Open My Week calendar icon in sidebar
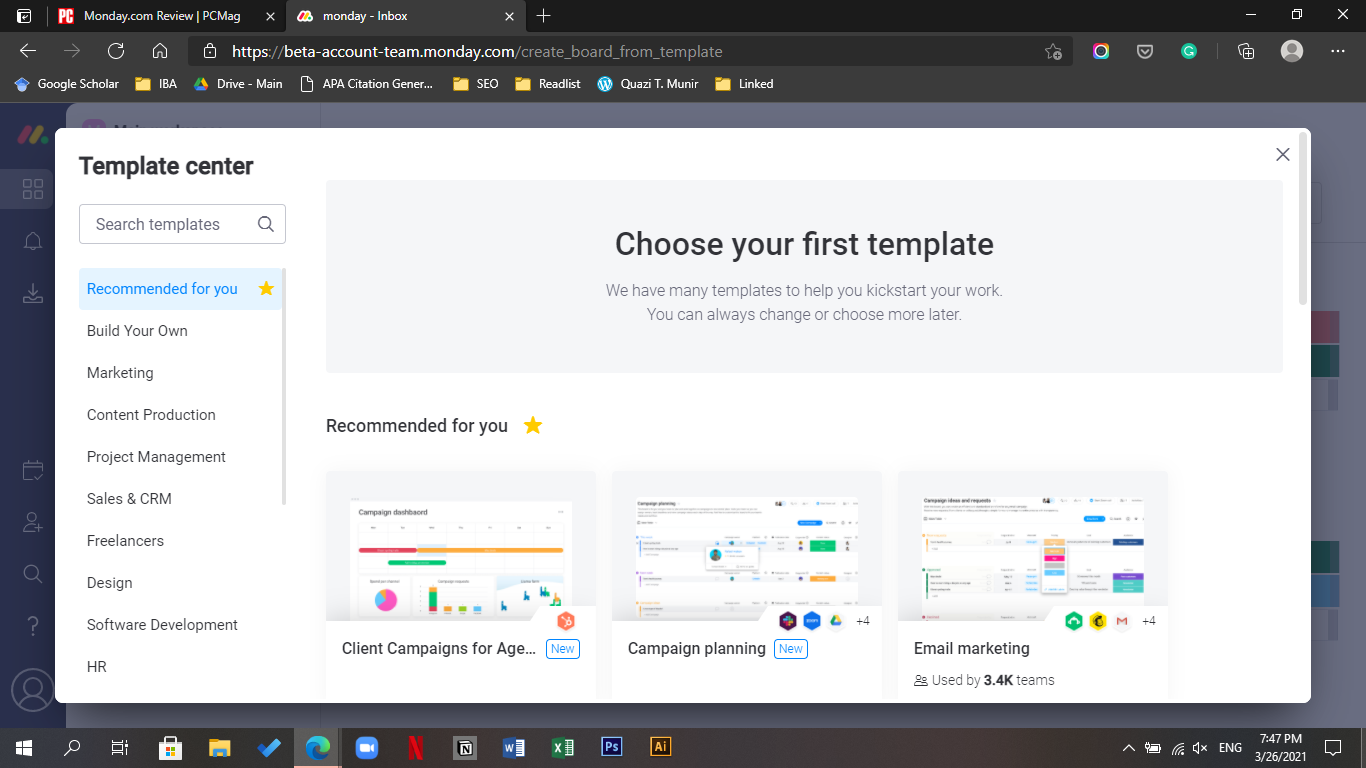The image size is (1366, 768). [32, 469]
